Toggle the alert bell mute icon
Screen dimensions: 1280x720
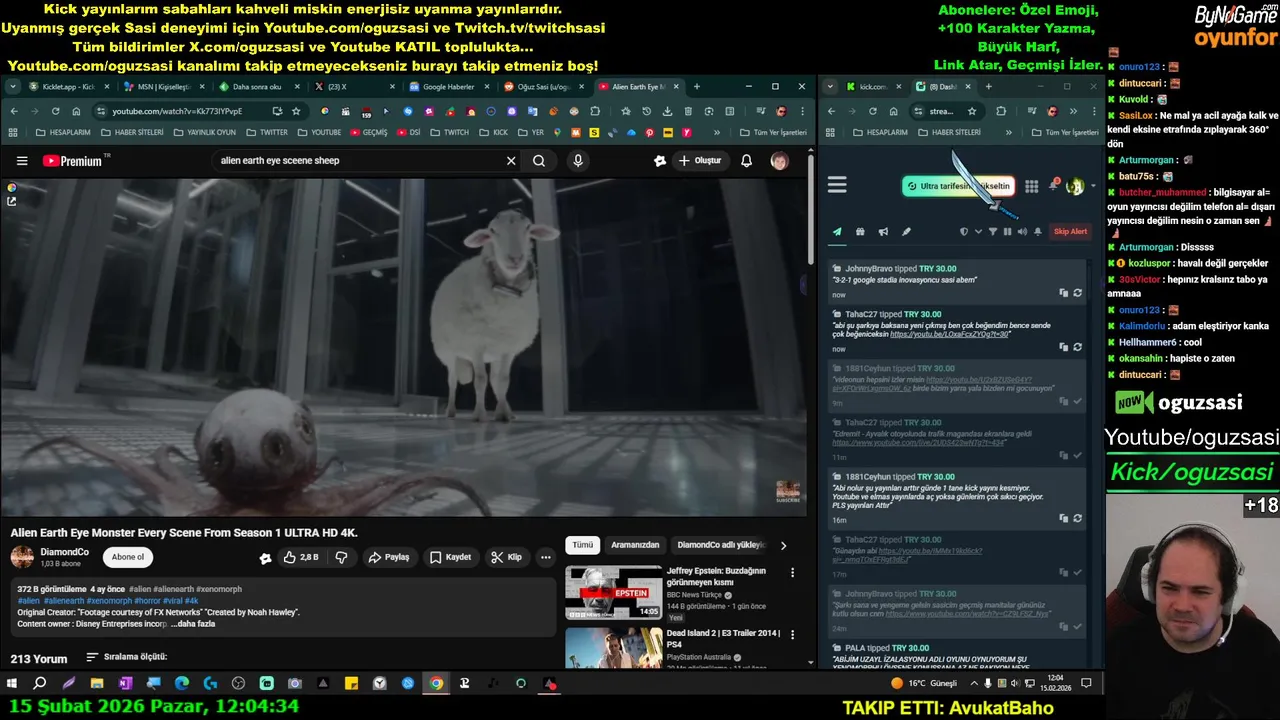pos(1037,231)
